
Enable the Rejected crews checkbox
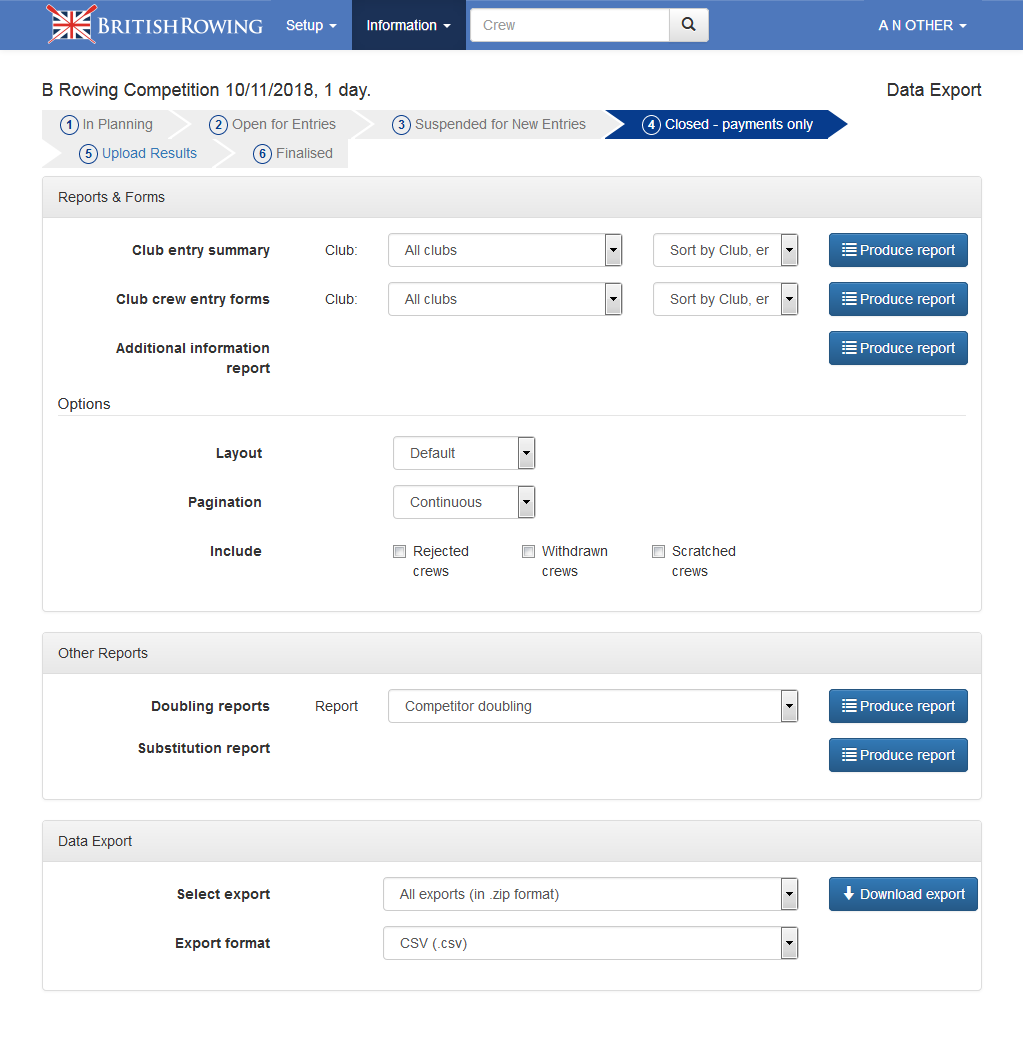click(400, 552)
